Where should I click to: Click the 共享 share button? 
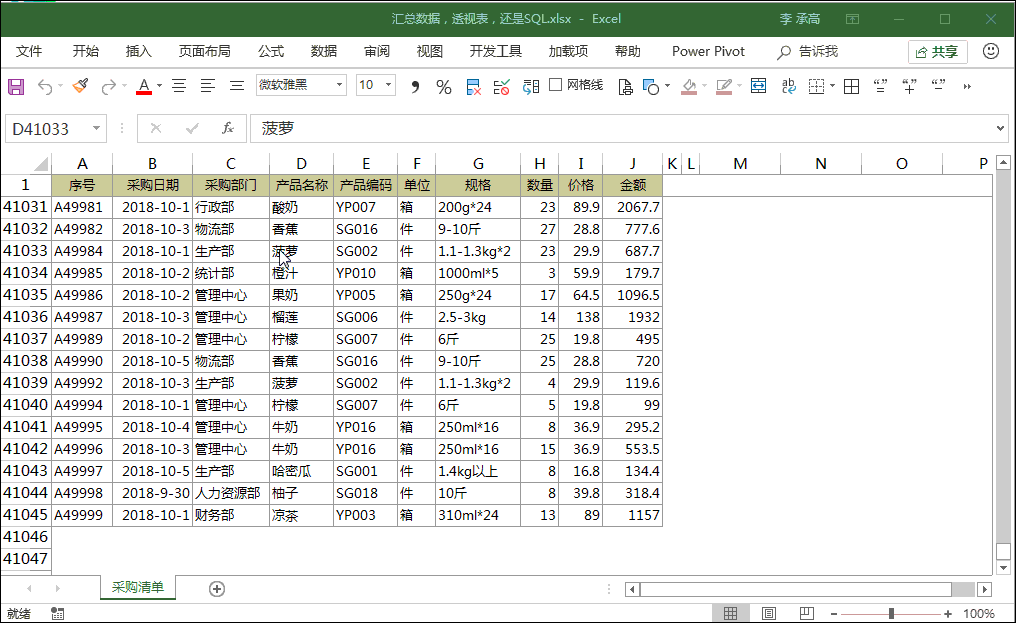[x=937, y=52]
